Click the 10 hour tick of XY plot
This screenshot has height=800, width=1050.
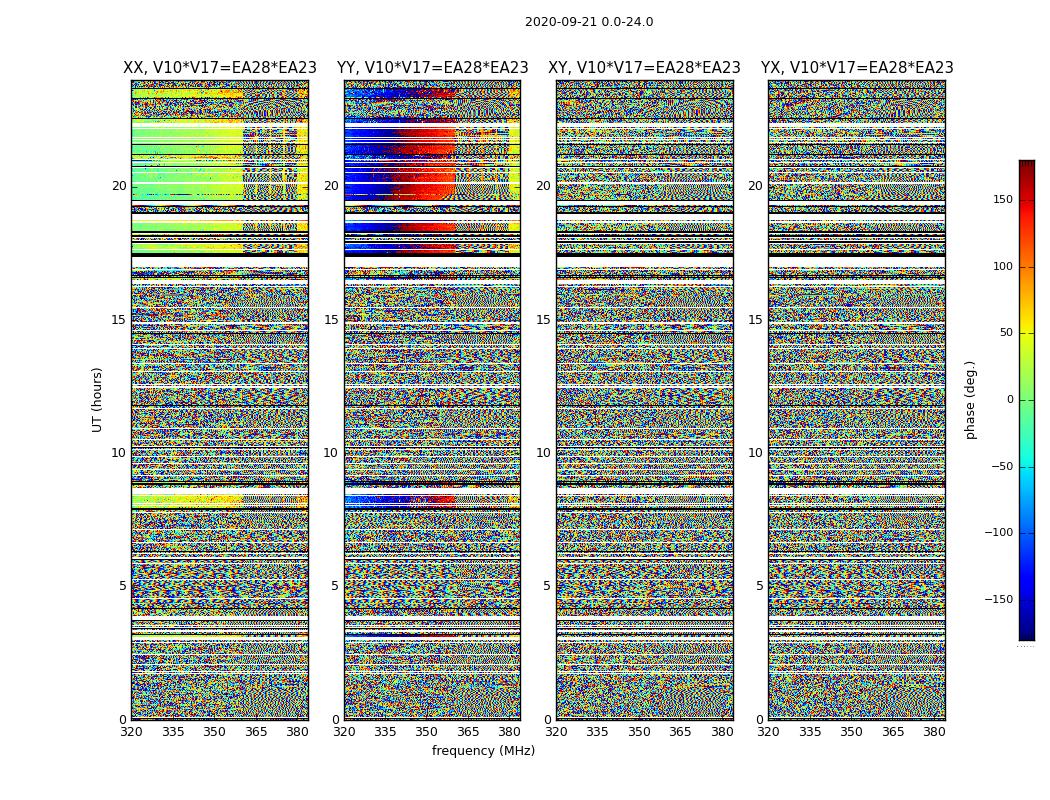[544, 453]
